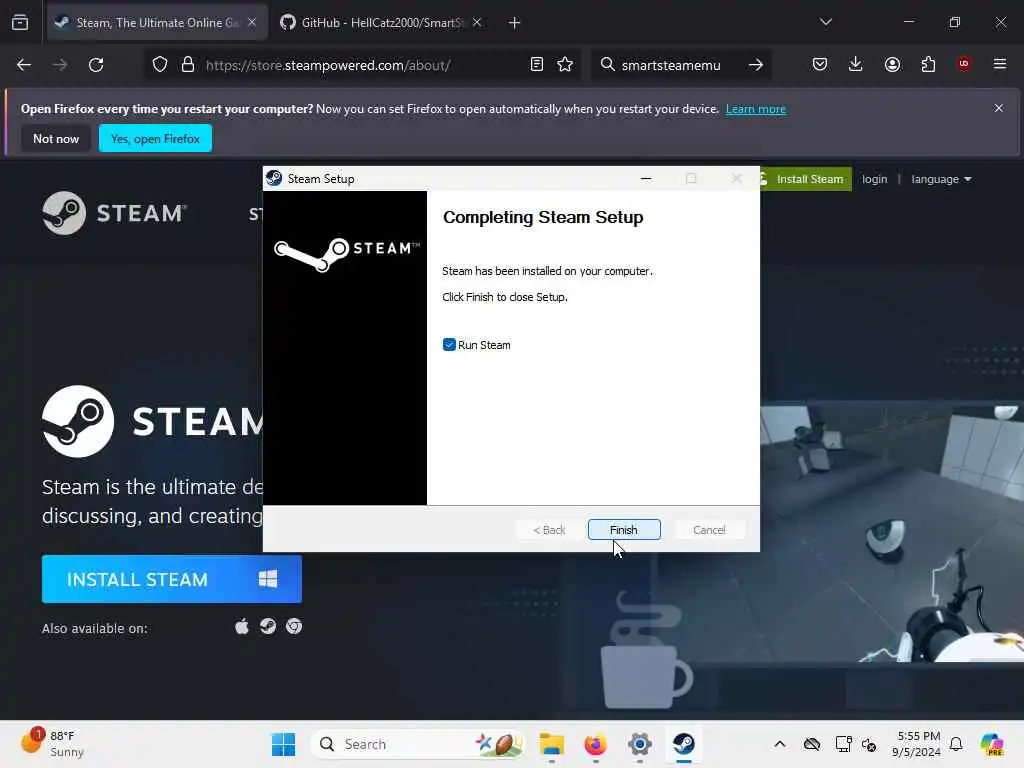
Task: Dismiss the Firefox startup notification bar
Action: click(x=999, y=108)
